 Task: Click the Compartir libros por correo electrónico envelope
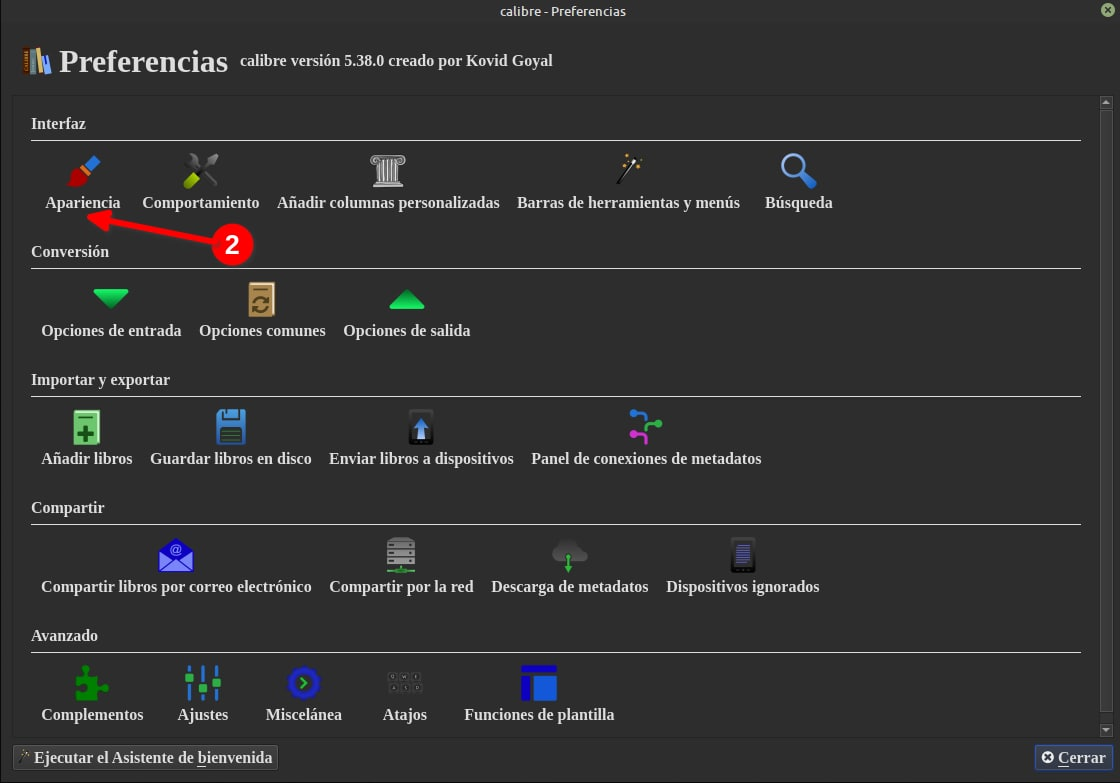click(176, 555)
